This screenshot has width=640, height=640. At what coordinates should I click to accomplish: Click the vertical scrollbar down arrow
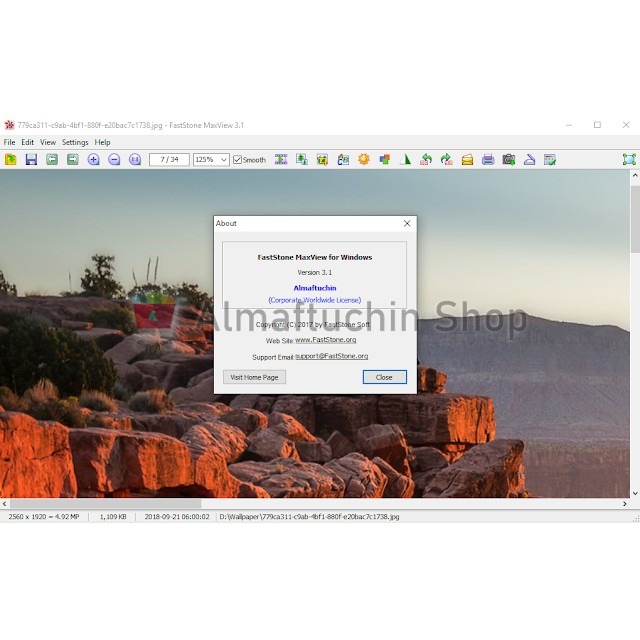point(635,493)
